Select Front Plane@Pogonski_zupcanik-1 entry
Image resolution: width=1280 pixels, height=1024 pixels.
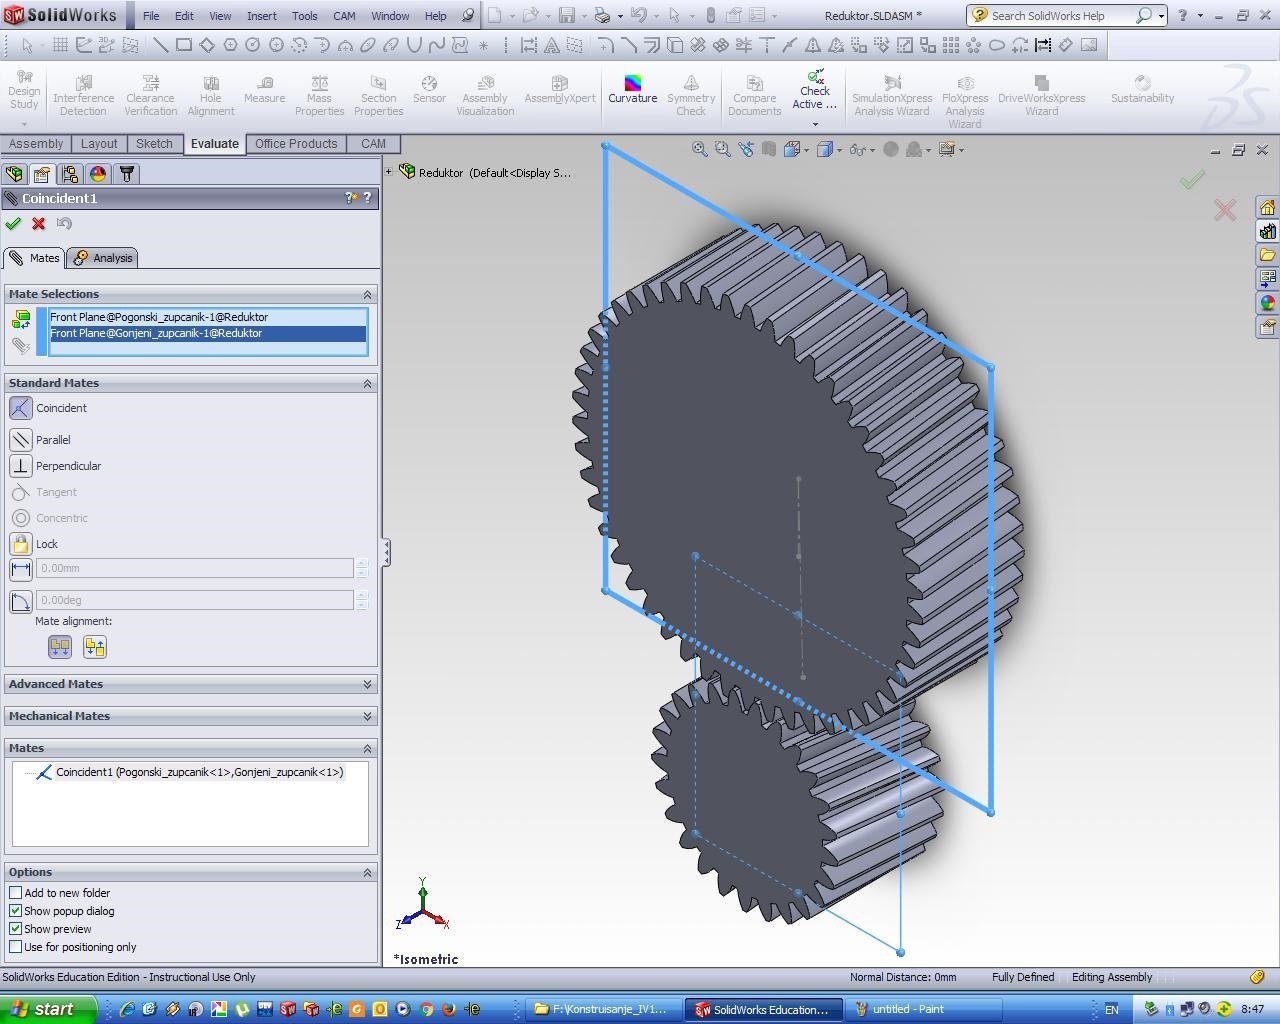(208, 317)
